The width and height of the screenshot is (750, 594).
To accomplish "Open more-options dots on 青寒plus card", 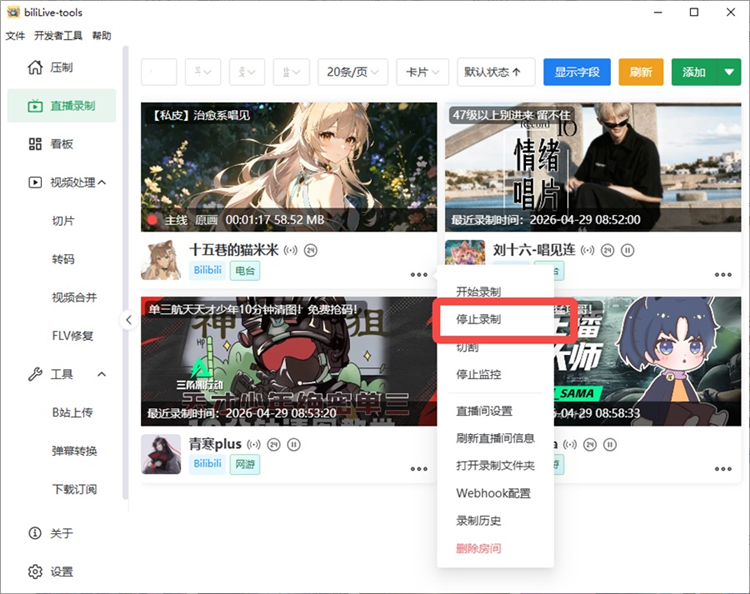I will coord(419,469).
